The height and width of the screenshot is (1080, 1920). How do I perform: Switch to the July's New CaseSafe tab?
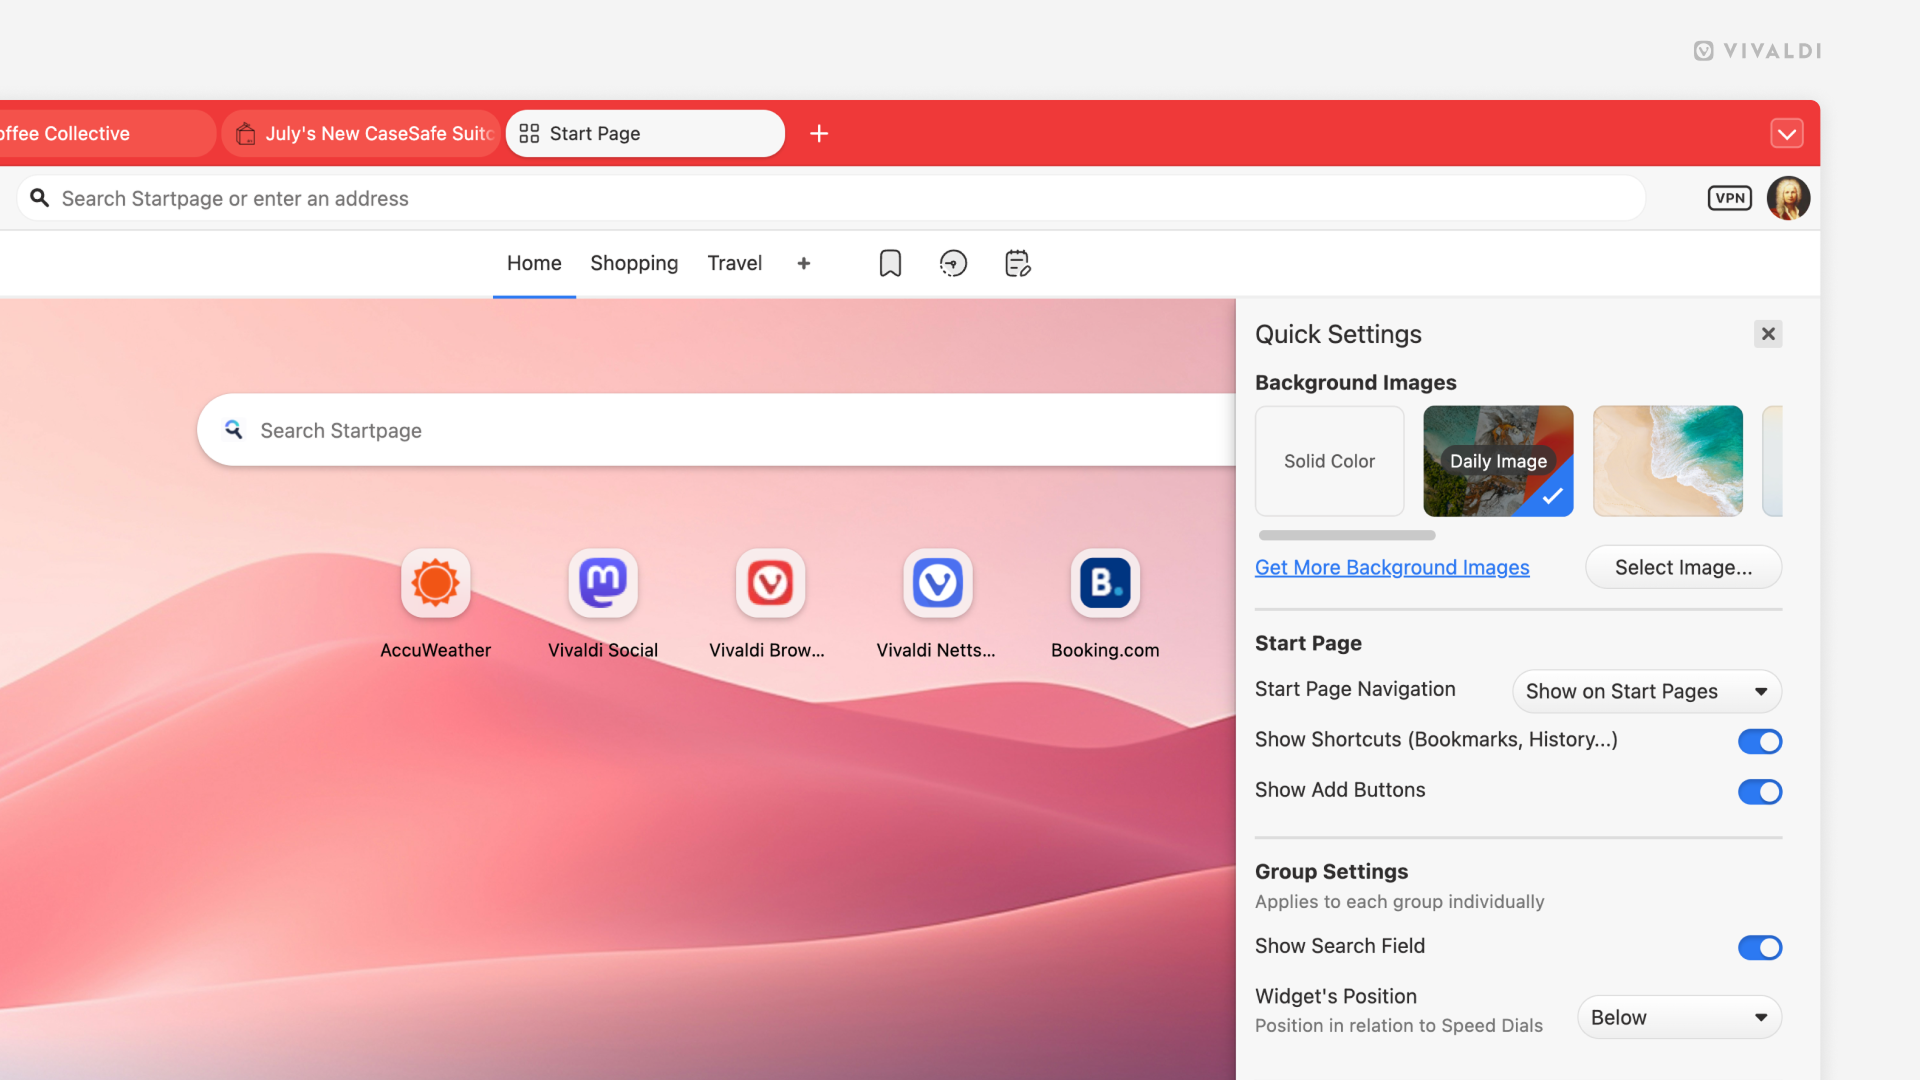361,133
